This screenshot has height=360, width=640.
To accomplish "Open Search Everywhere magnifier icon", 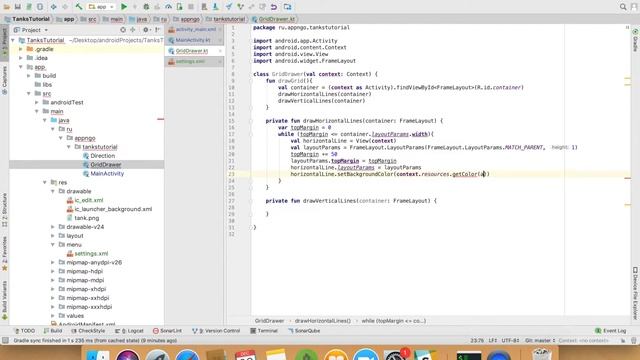I will point(623,7).
